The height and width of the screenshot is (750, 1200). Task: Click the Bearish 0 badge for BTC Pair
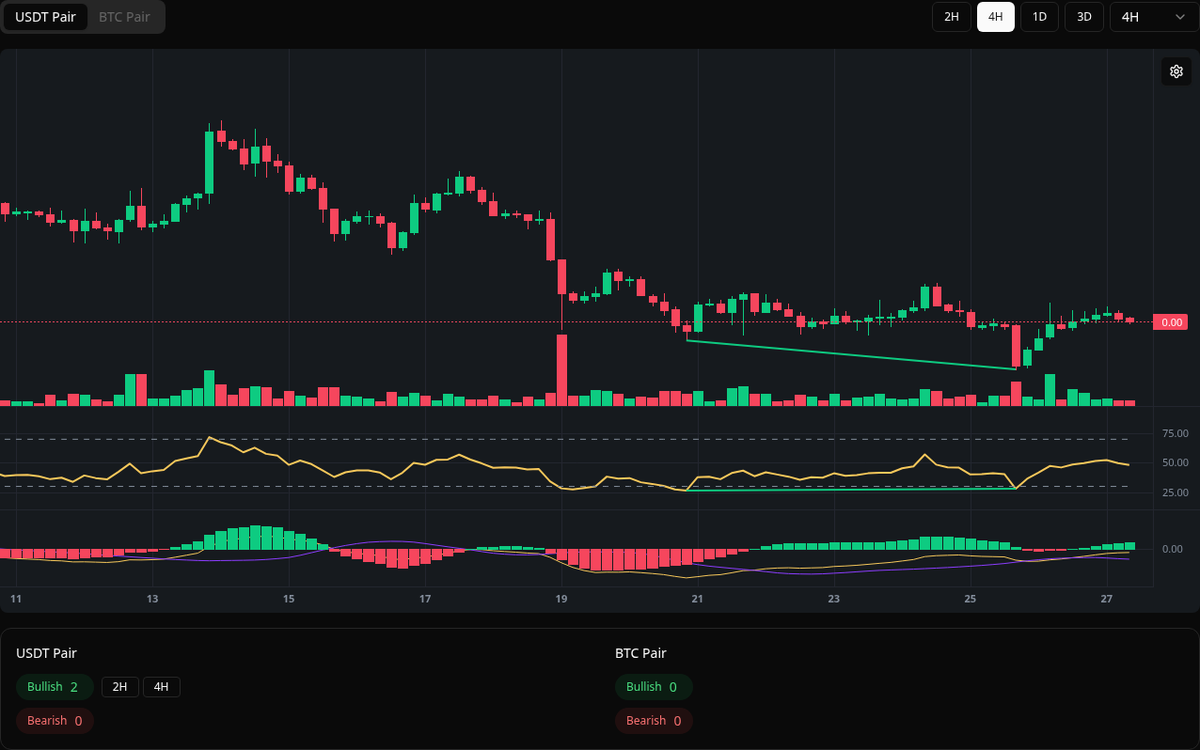[x=653, y=720]
